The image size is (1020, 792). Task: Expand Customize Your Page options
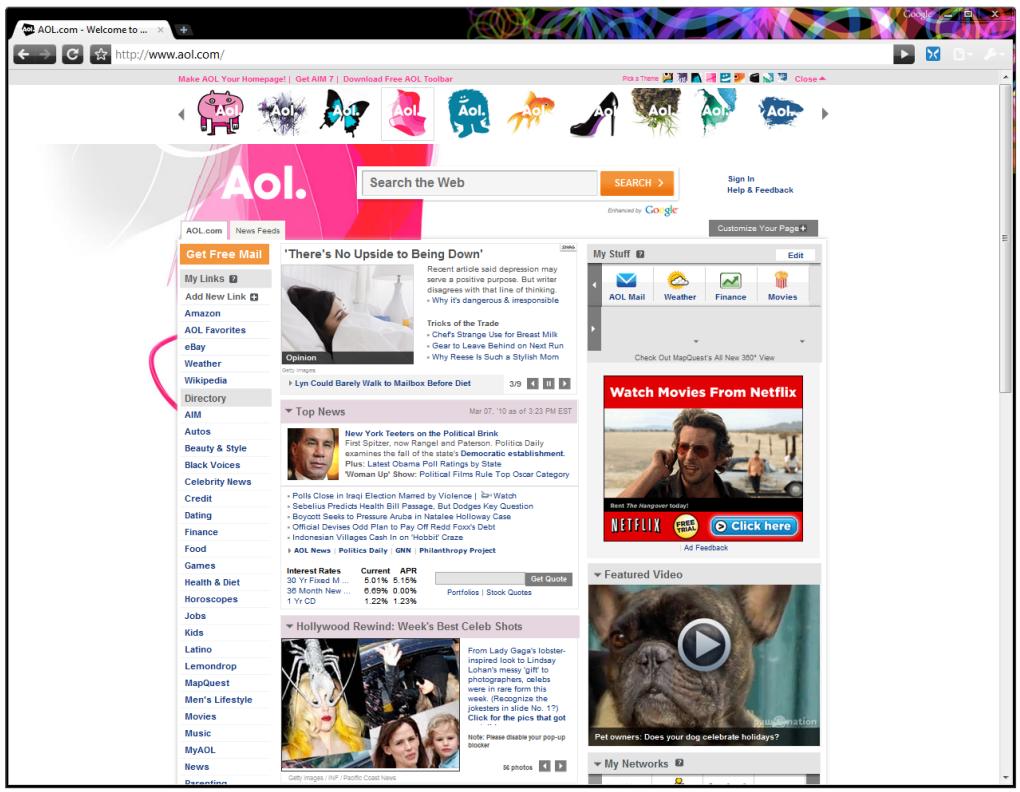pos(762,228)
